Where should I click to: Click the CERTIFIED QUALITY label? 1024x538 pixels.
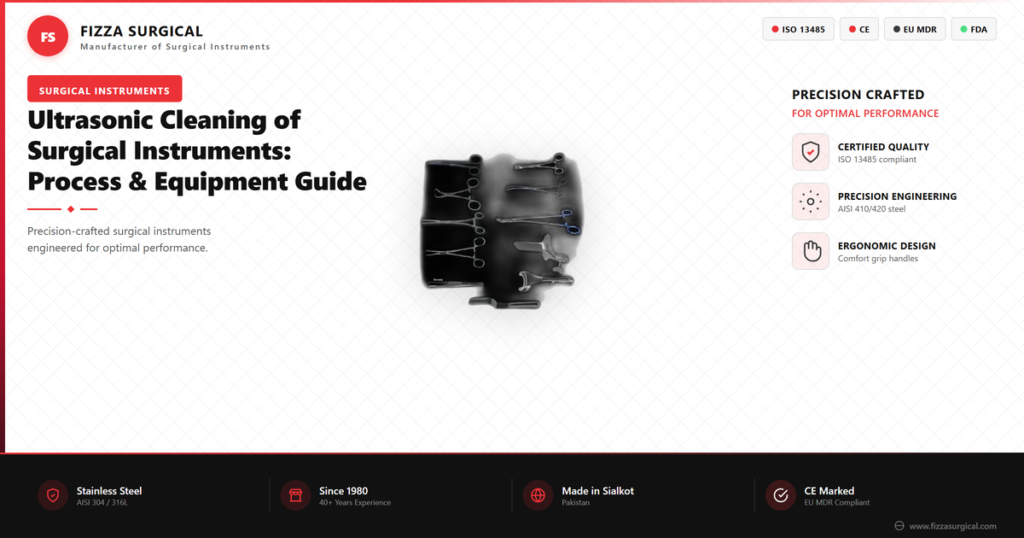(x=884, y=147)
